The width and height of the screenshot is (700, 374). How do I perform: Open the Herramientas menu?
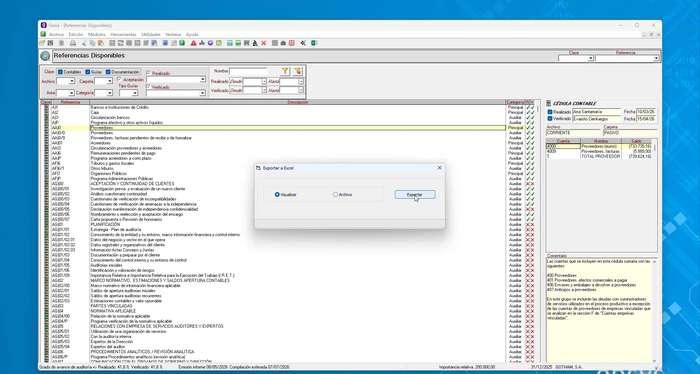point(123,34)
